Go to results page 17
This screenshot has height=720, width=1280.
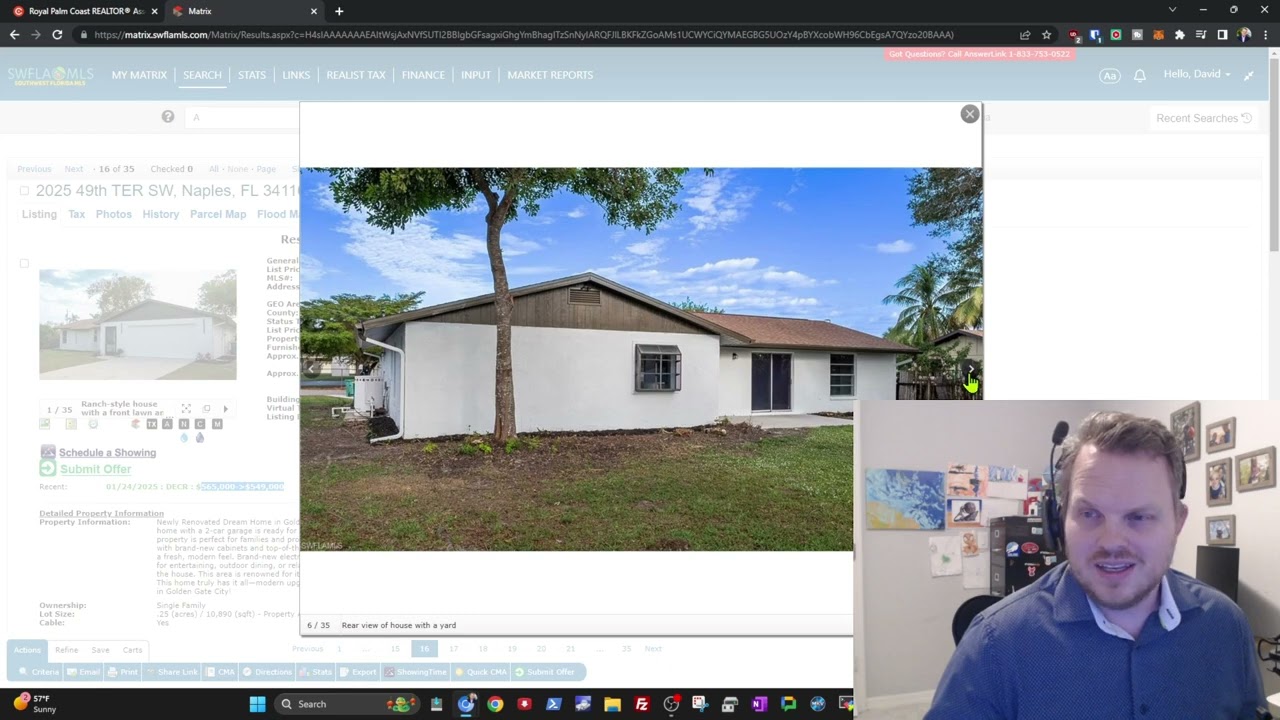(454, 649)
